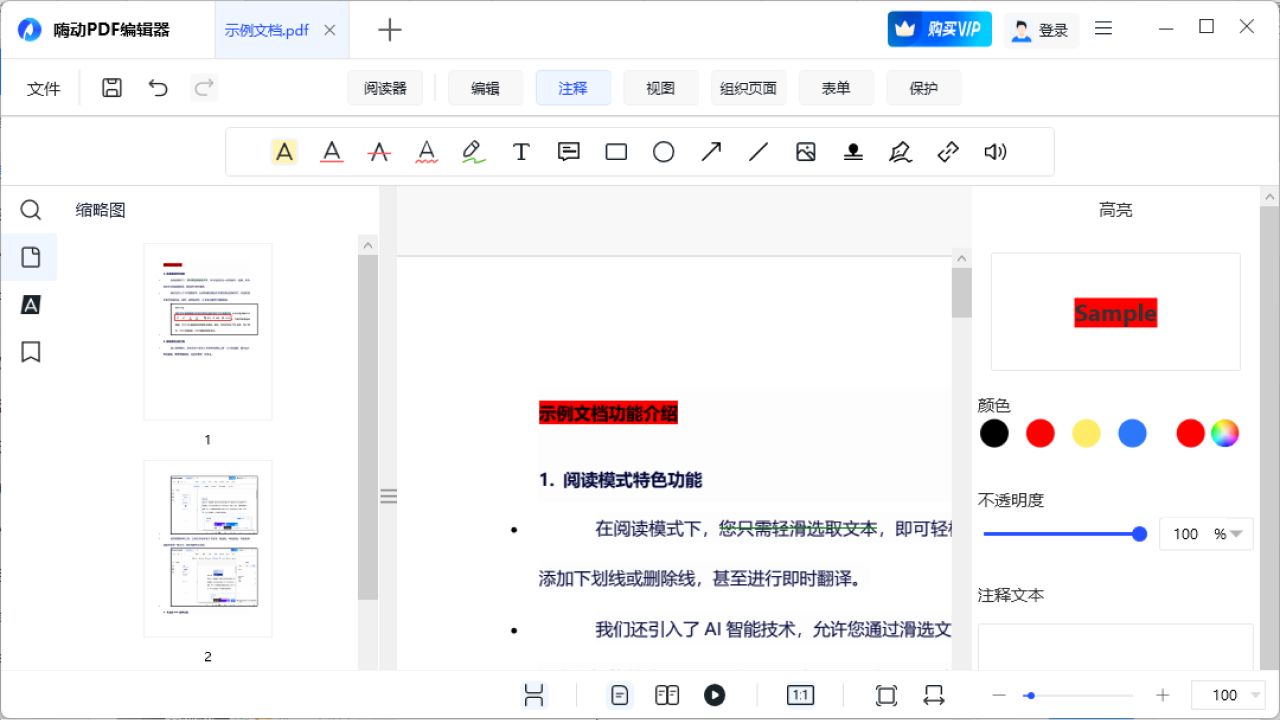Open the bookmarks panel in sidebar

pos(30,352)
